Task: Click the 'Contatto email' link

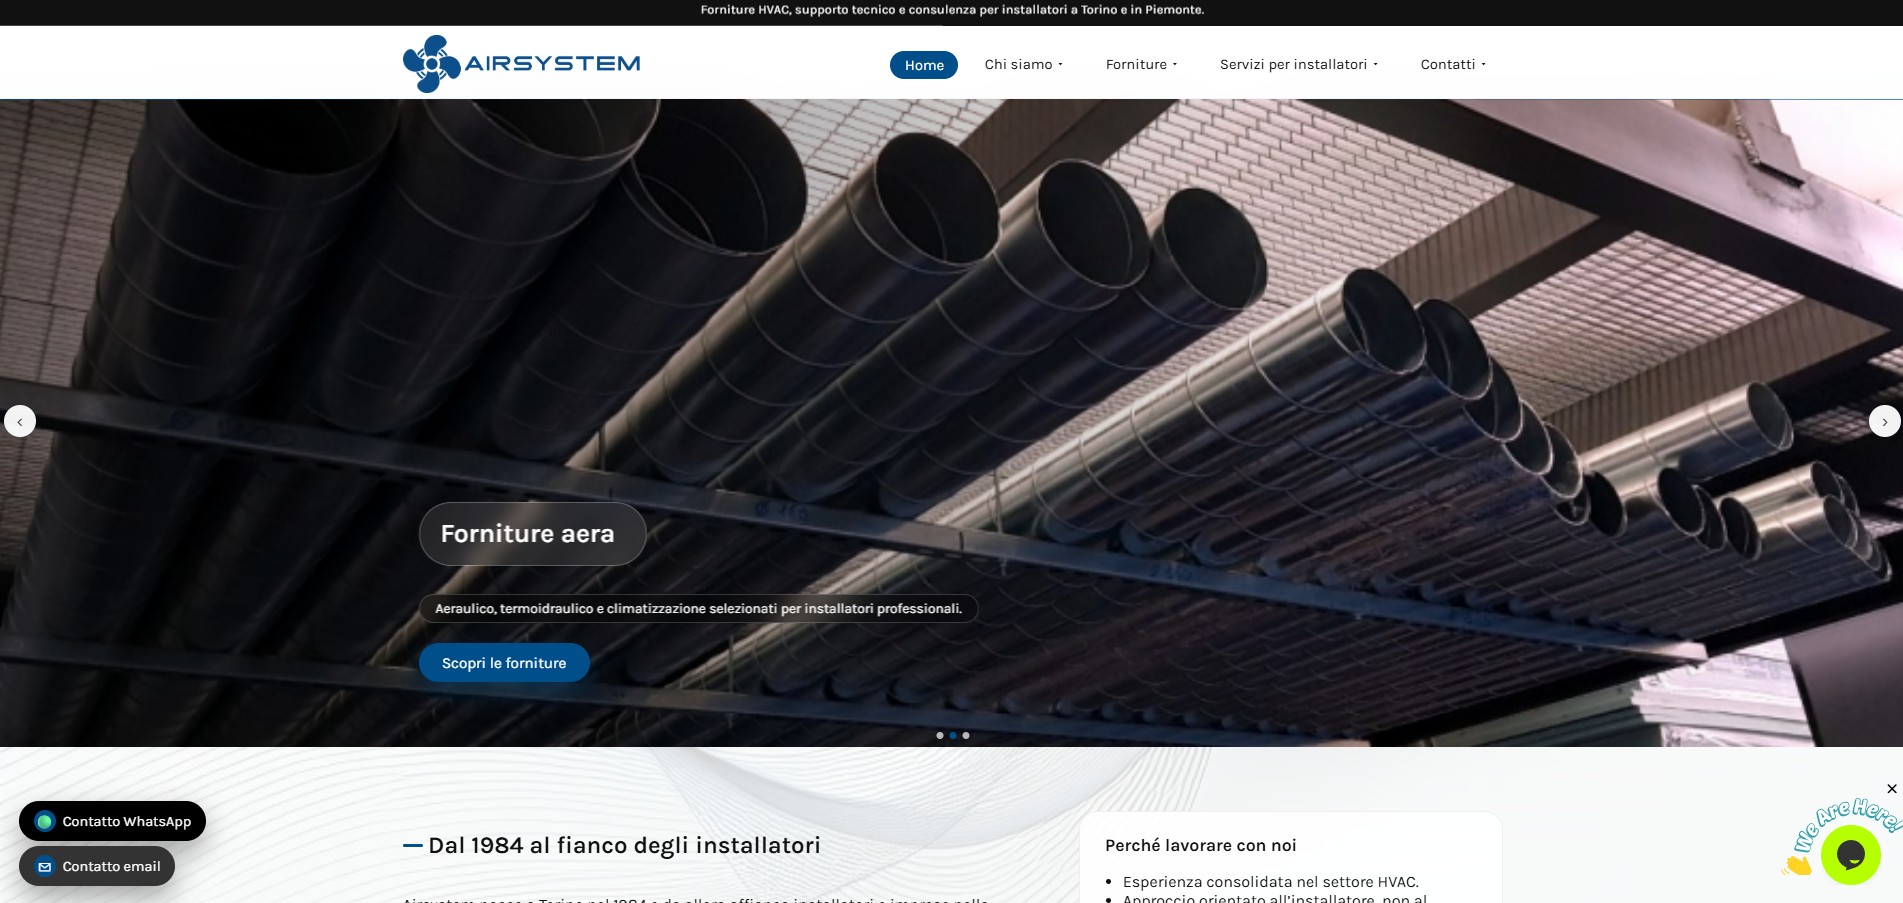Action: tap(96, 866)
